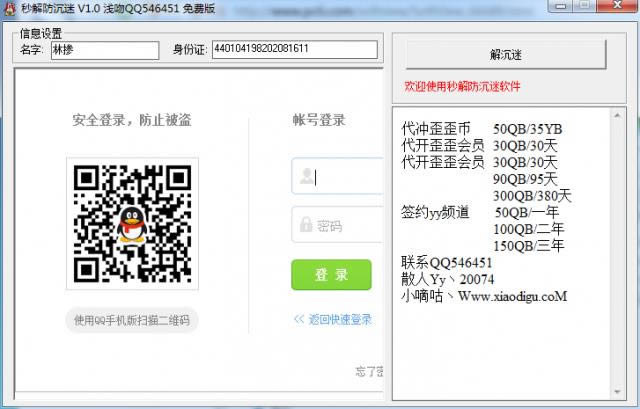
Task: Click the 帐号登录 heading
Action: pyautogui.click(x=319, y=120)
